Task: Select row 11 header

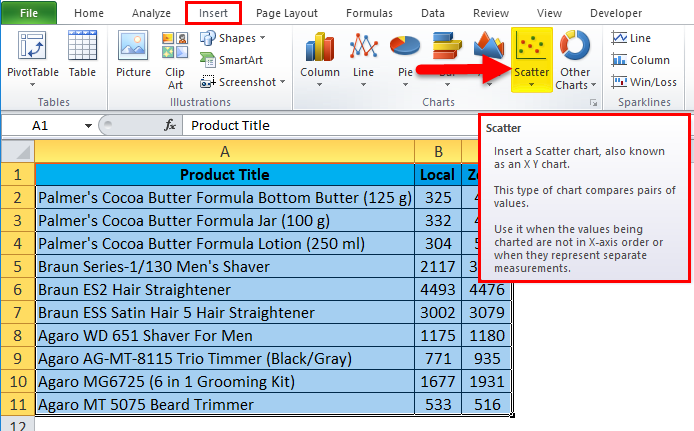Action: pyautogui.click(x=18, y=405)
